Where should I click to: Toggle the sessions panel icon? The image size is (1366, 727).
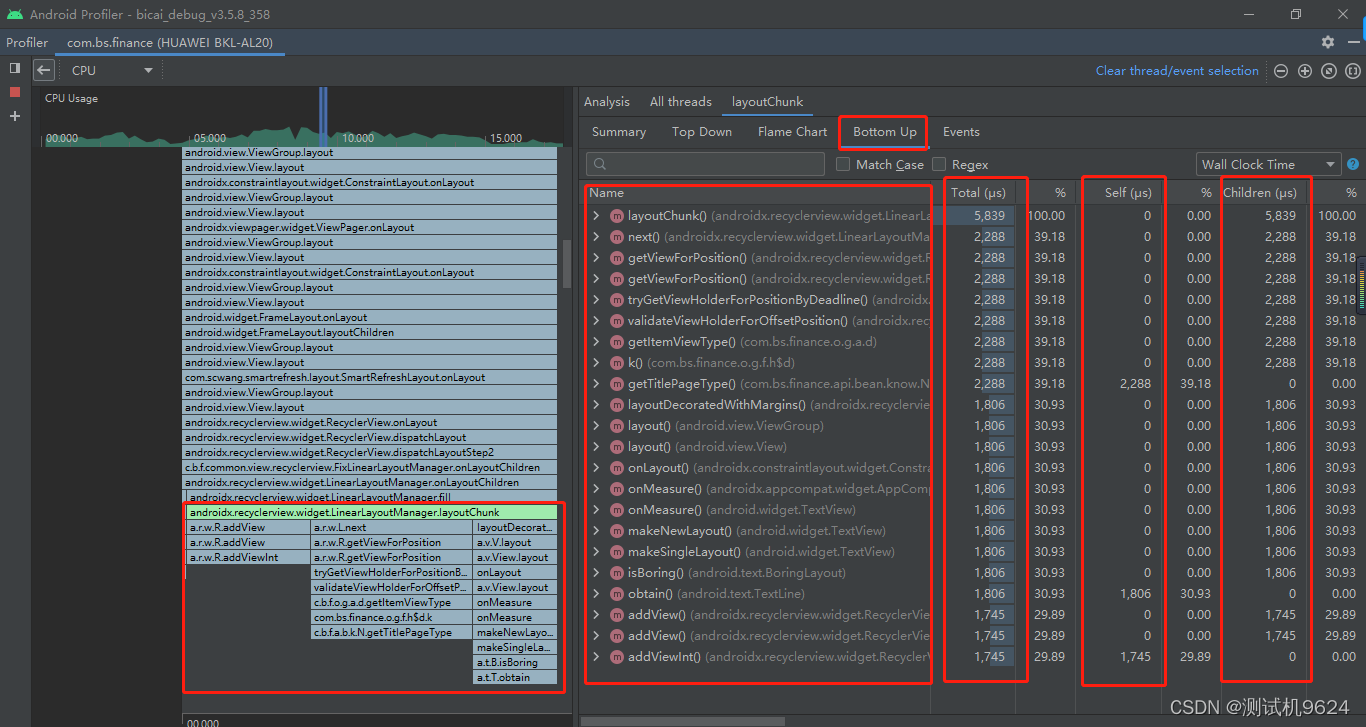(15, 68)
